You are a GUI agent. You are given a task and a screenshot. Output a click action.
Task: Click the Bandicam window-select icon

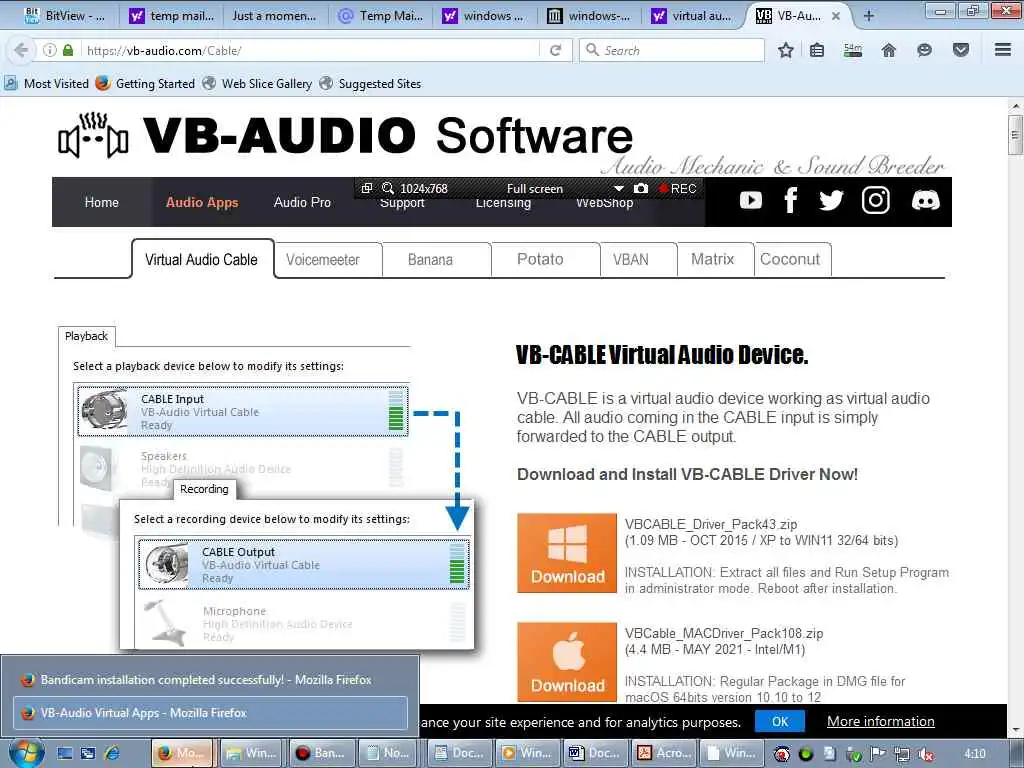pos(367,188)
